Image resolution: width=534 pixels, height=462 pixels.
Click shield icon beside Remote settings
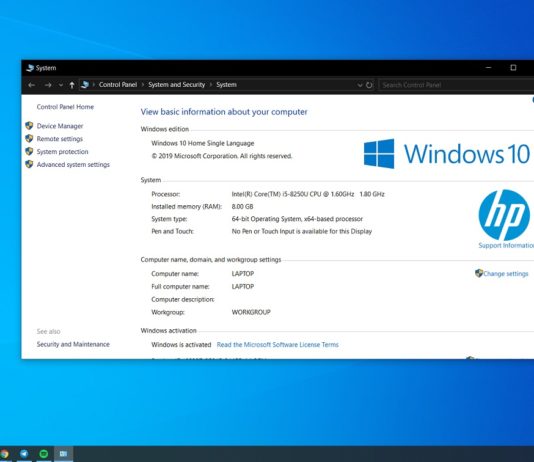click(x=29, y=139)
